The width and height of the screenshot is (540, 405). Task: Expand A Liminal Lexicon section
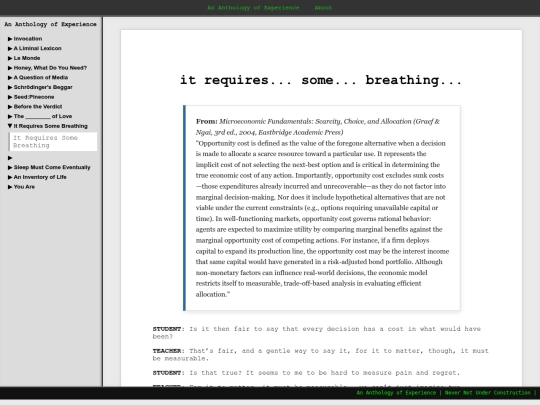[34, 48]
